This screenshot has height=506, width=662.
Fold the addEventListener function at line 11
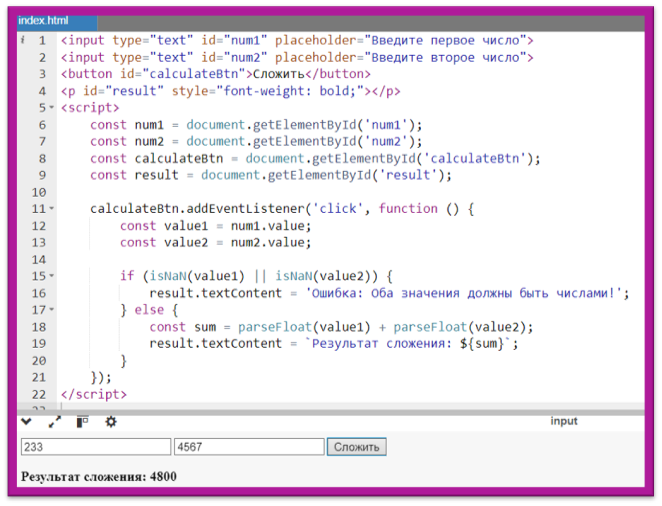(52, 209)
